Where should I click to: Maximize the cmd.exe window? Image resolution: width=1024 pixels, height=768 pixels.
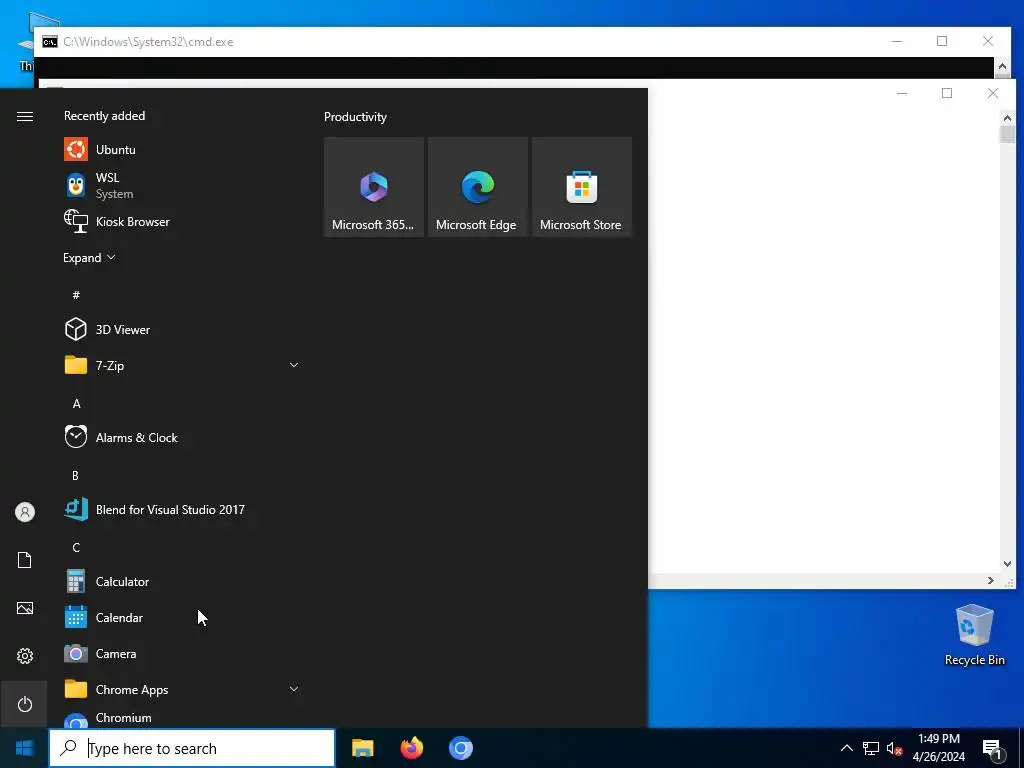942,41
